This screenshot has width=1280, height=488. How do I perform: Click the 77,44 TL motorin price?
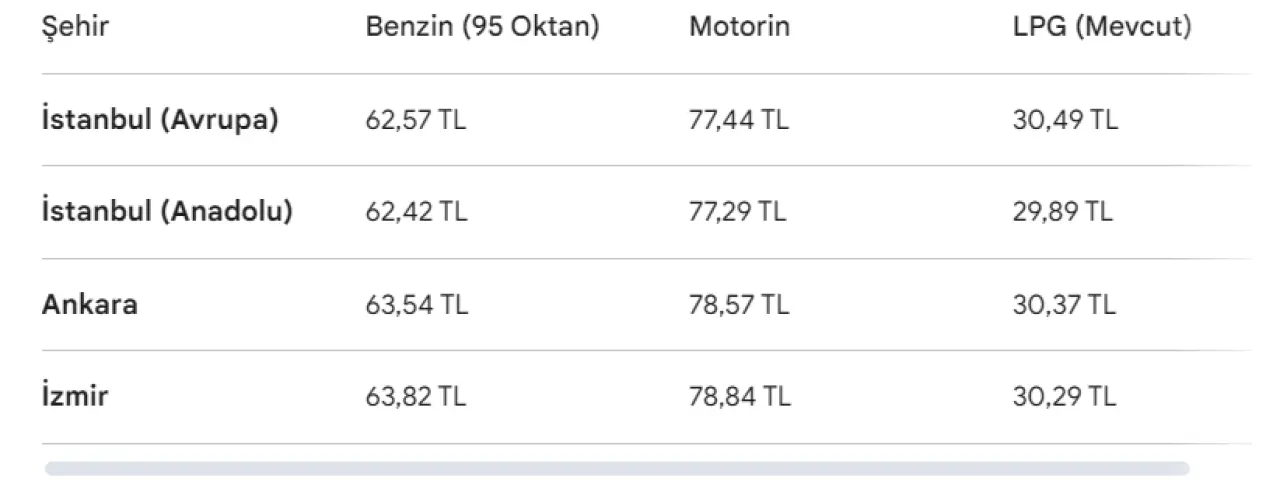739,120
